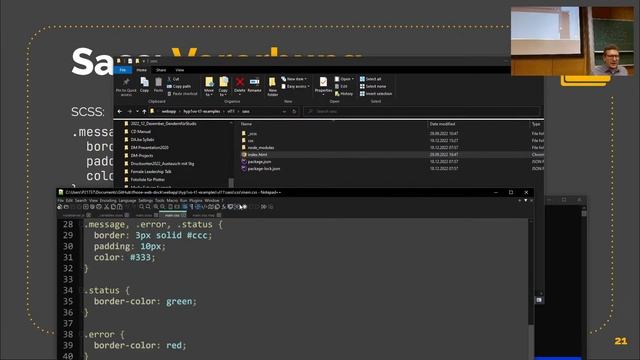Click the Find magnifier icon in Notepad++ toolbar

pyautogui.click(x=142, y=207)
